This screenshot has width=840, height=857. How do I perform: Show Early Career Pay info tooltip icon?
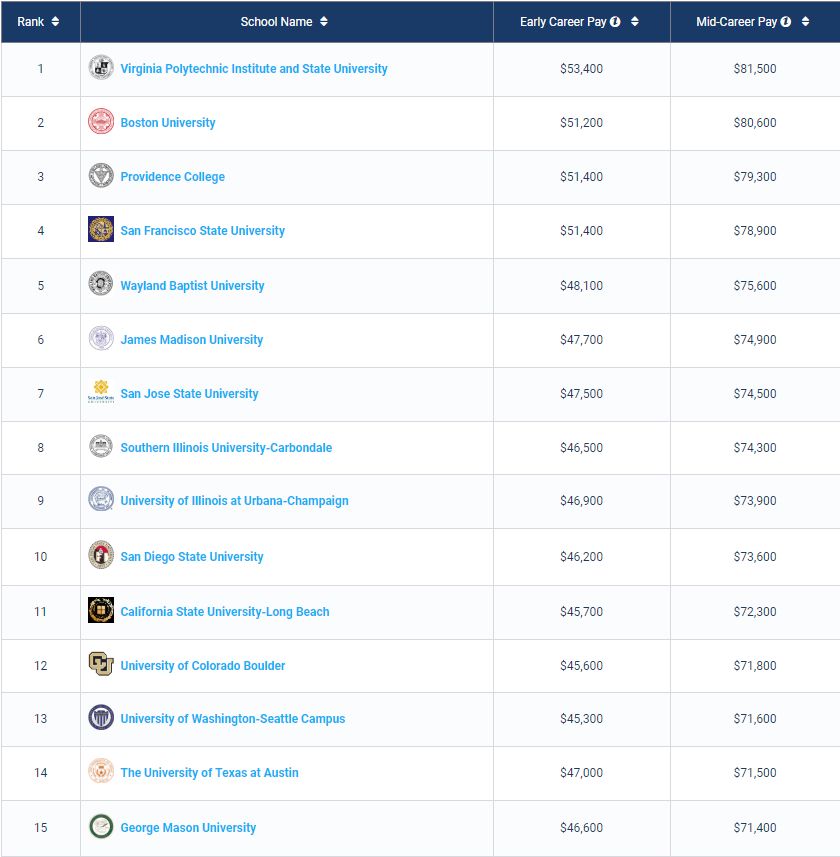pyautogui.click(x=615, y=21)
